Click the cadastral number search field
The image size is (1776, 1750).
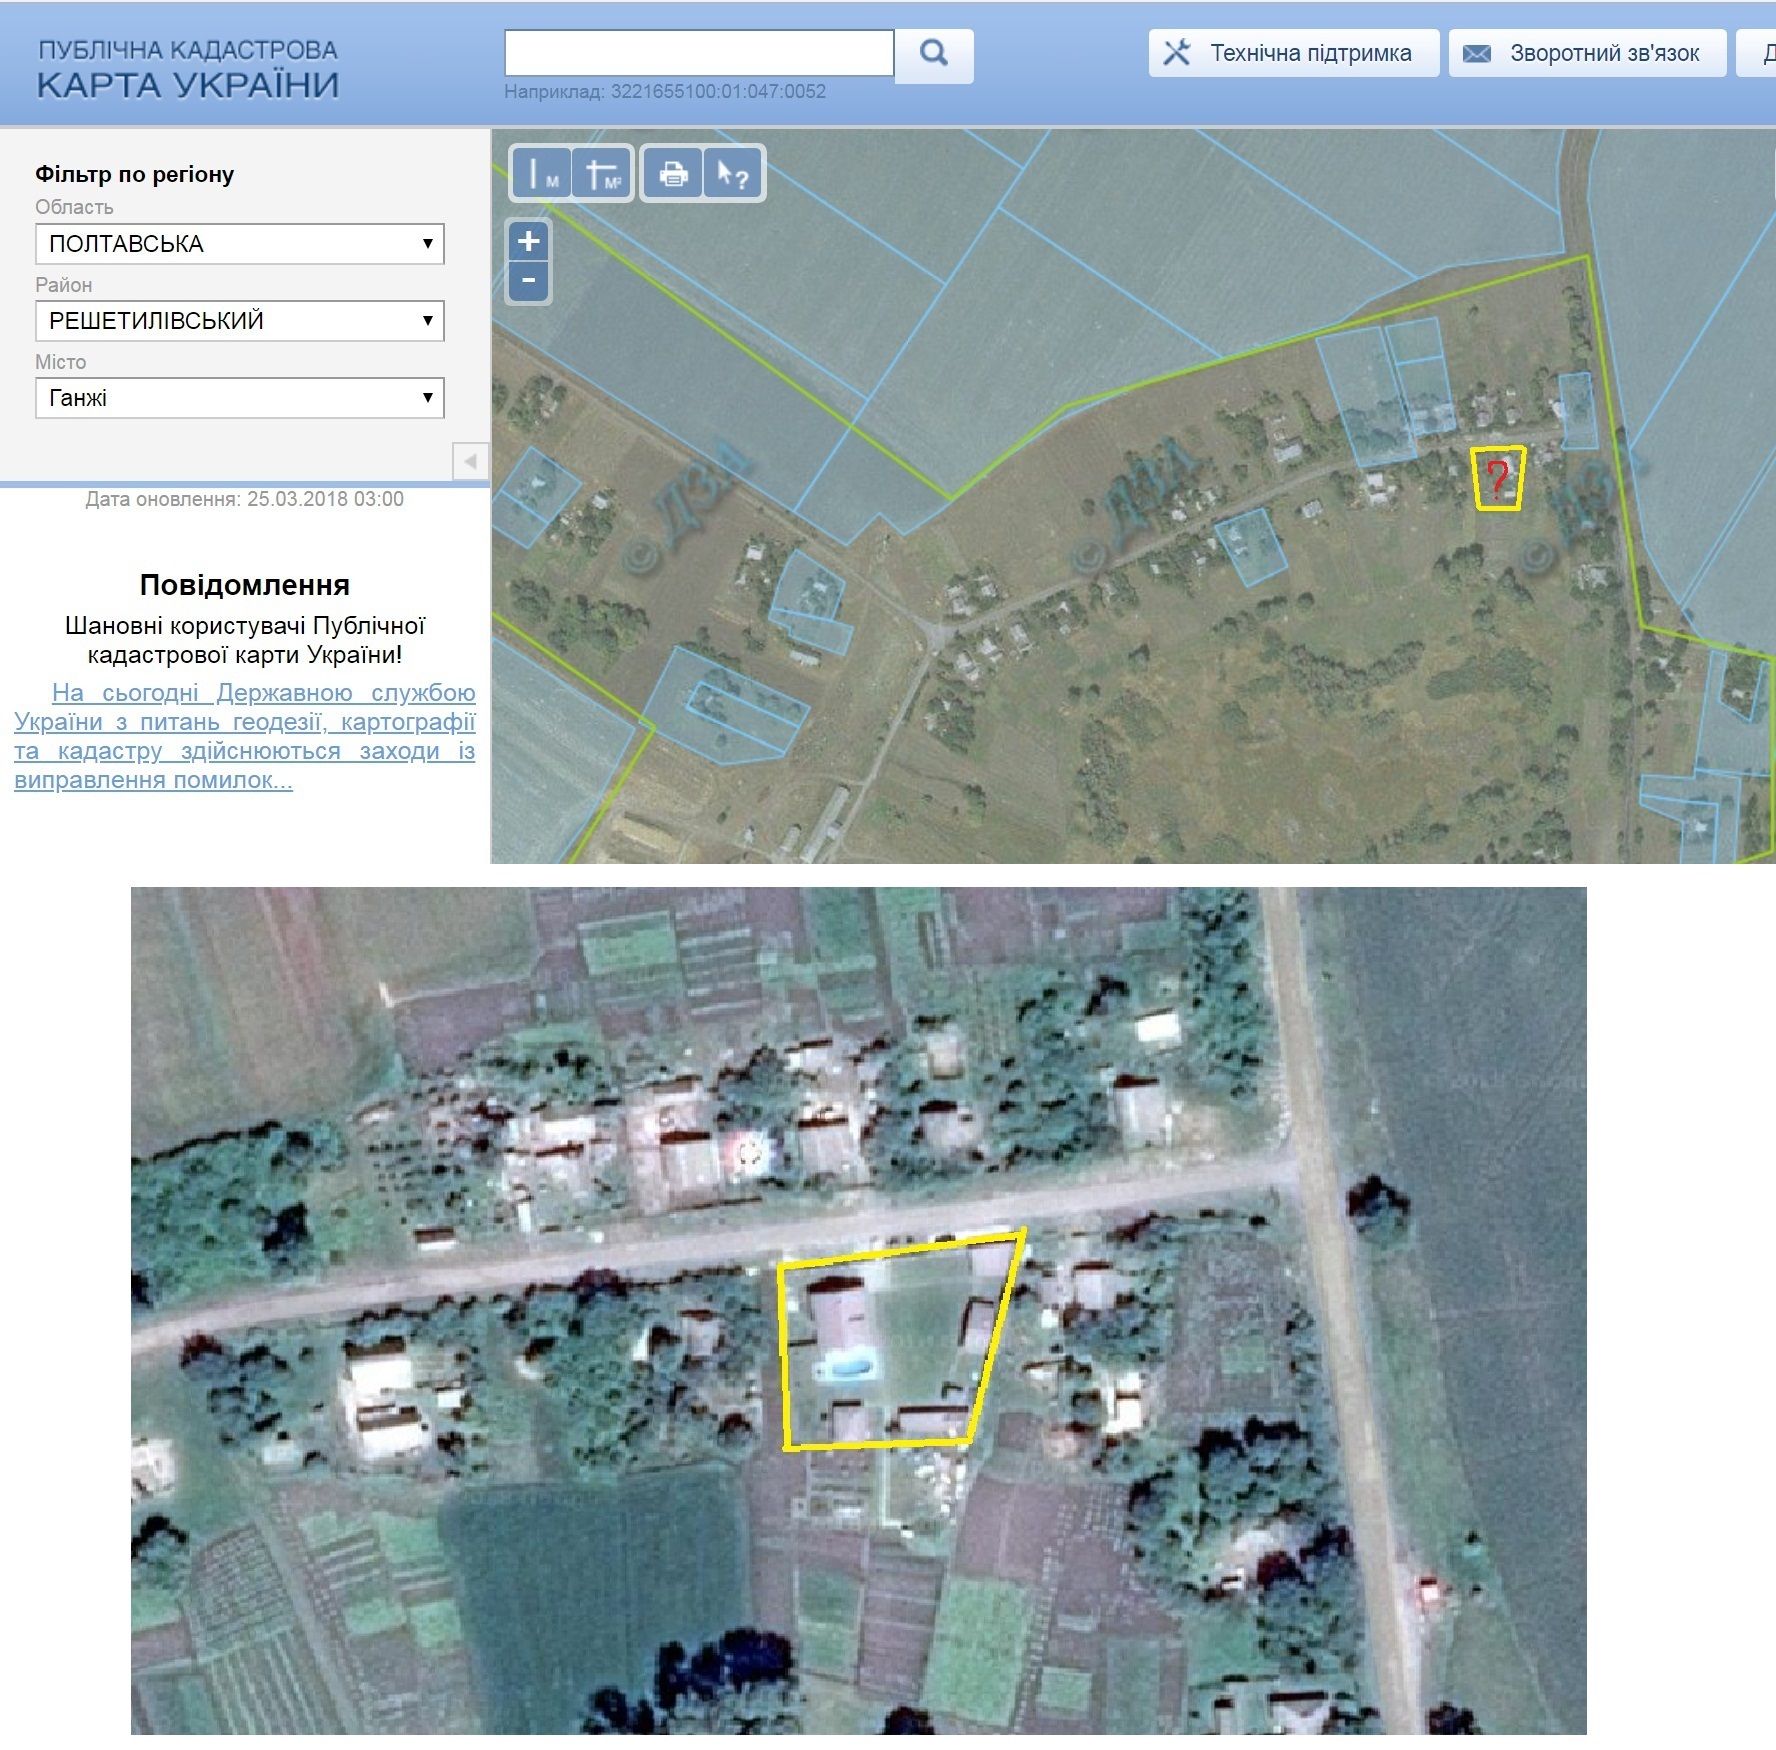click(x=699, y=54)
